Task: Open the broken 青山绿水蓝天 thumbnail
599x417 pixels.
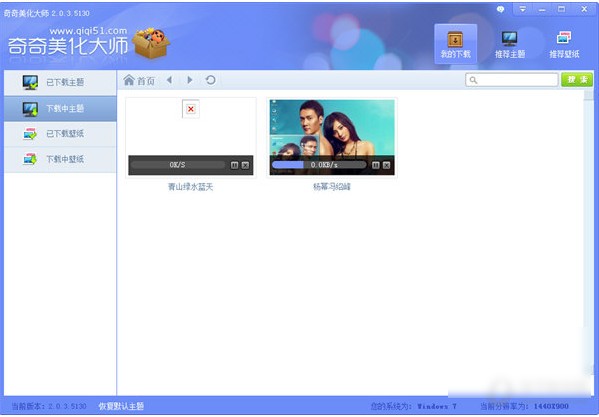Action: coord(191,109)
